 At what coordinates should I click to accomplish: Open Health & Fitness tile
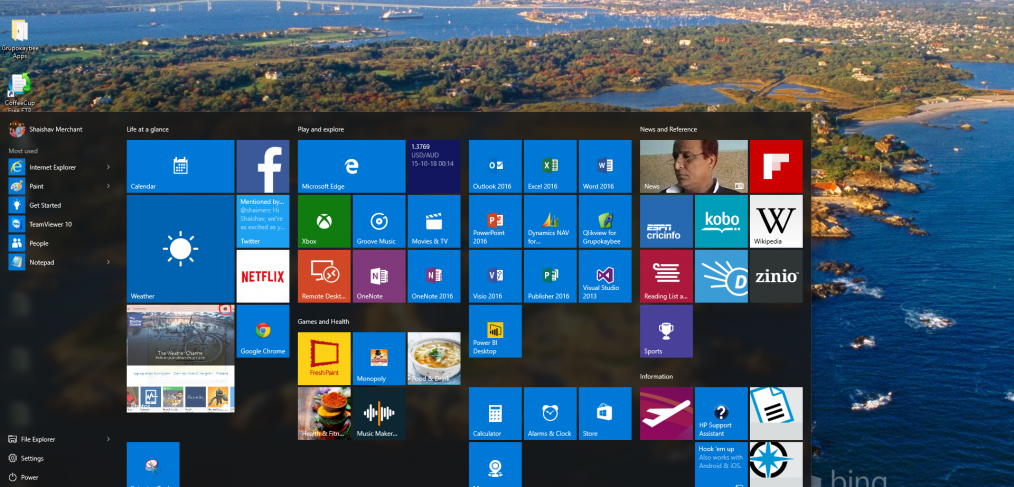pyautogui.click(x=324, y=413)
